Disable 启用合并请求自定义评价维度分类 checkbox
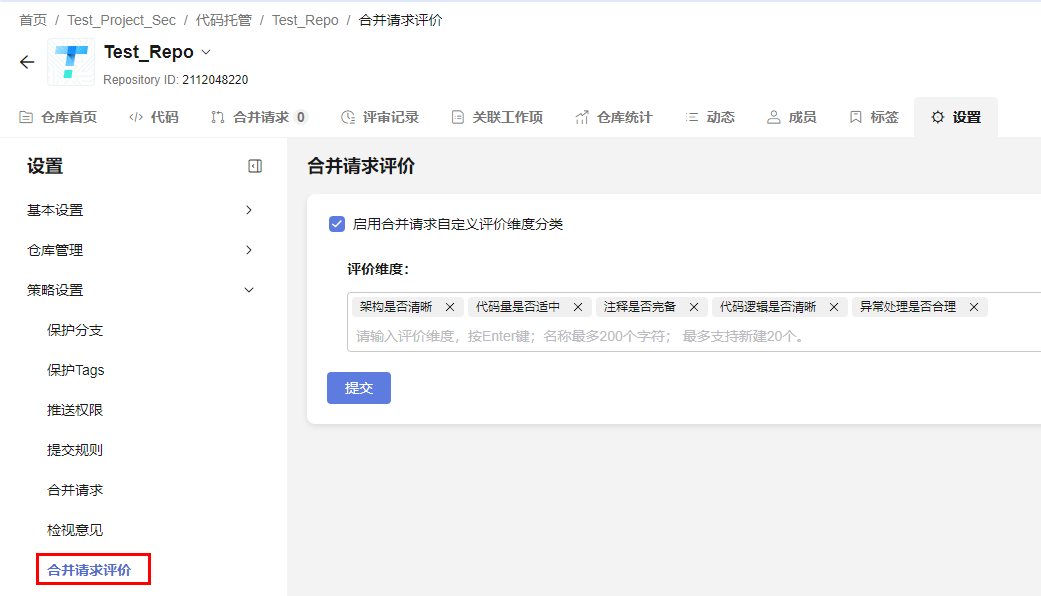The height and width of the screenshot is (596, 1041). 337,224
